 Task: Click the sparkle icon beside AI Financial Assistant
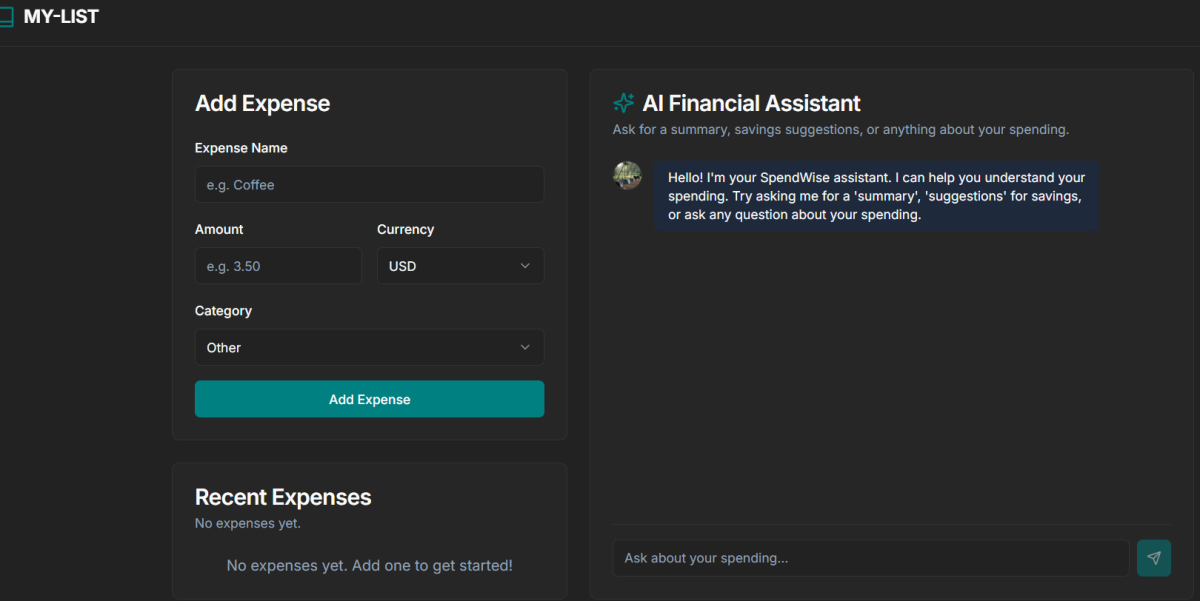pos(624,103)
